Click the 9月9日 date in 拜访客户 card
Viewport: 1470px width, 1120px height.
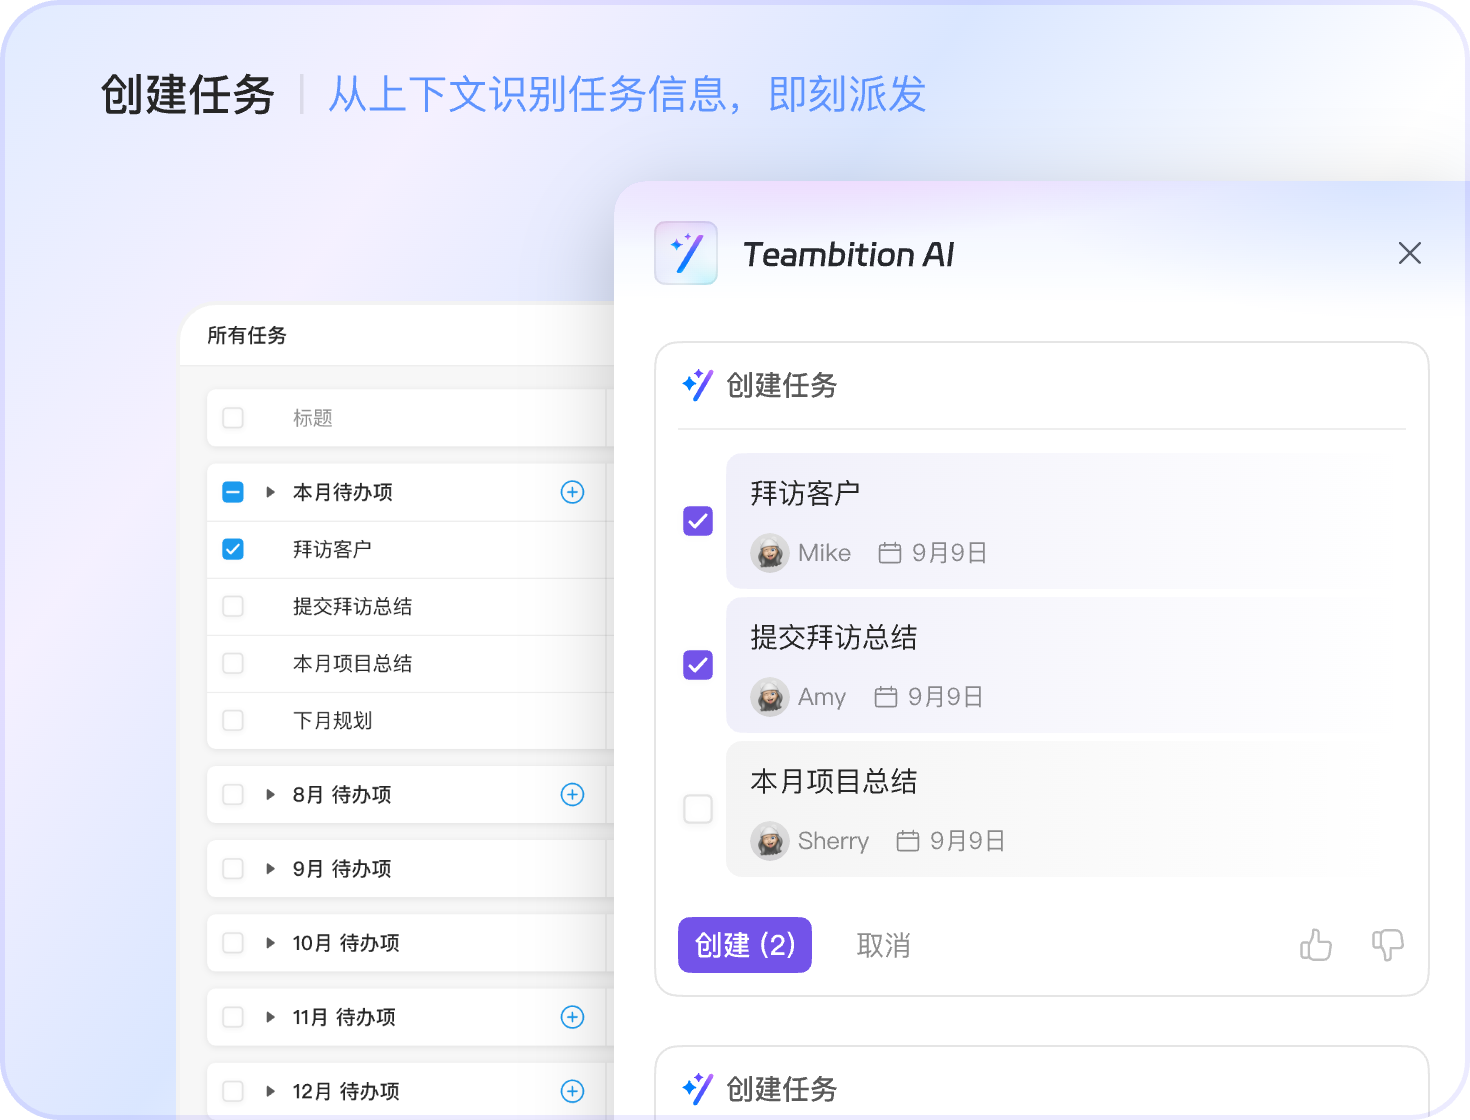click(x=949, y=553)
